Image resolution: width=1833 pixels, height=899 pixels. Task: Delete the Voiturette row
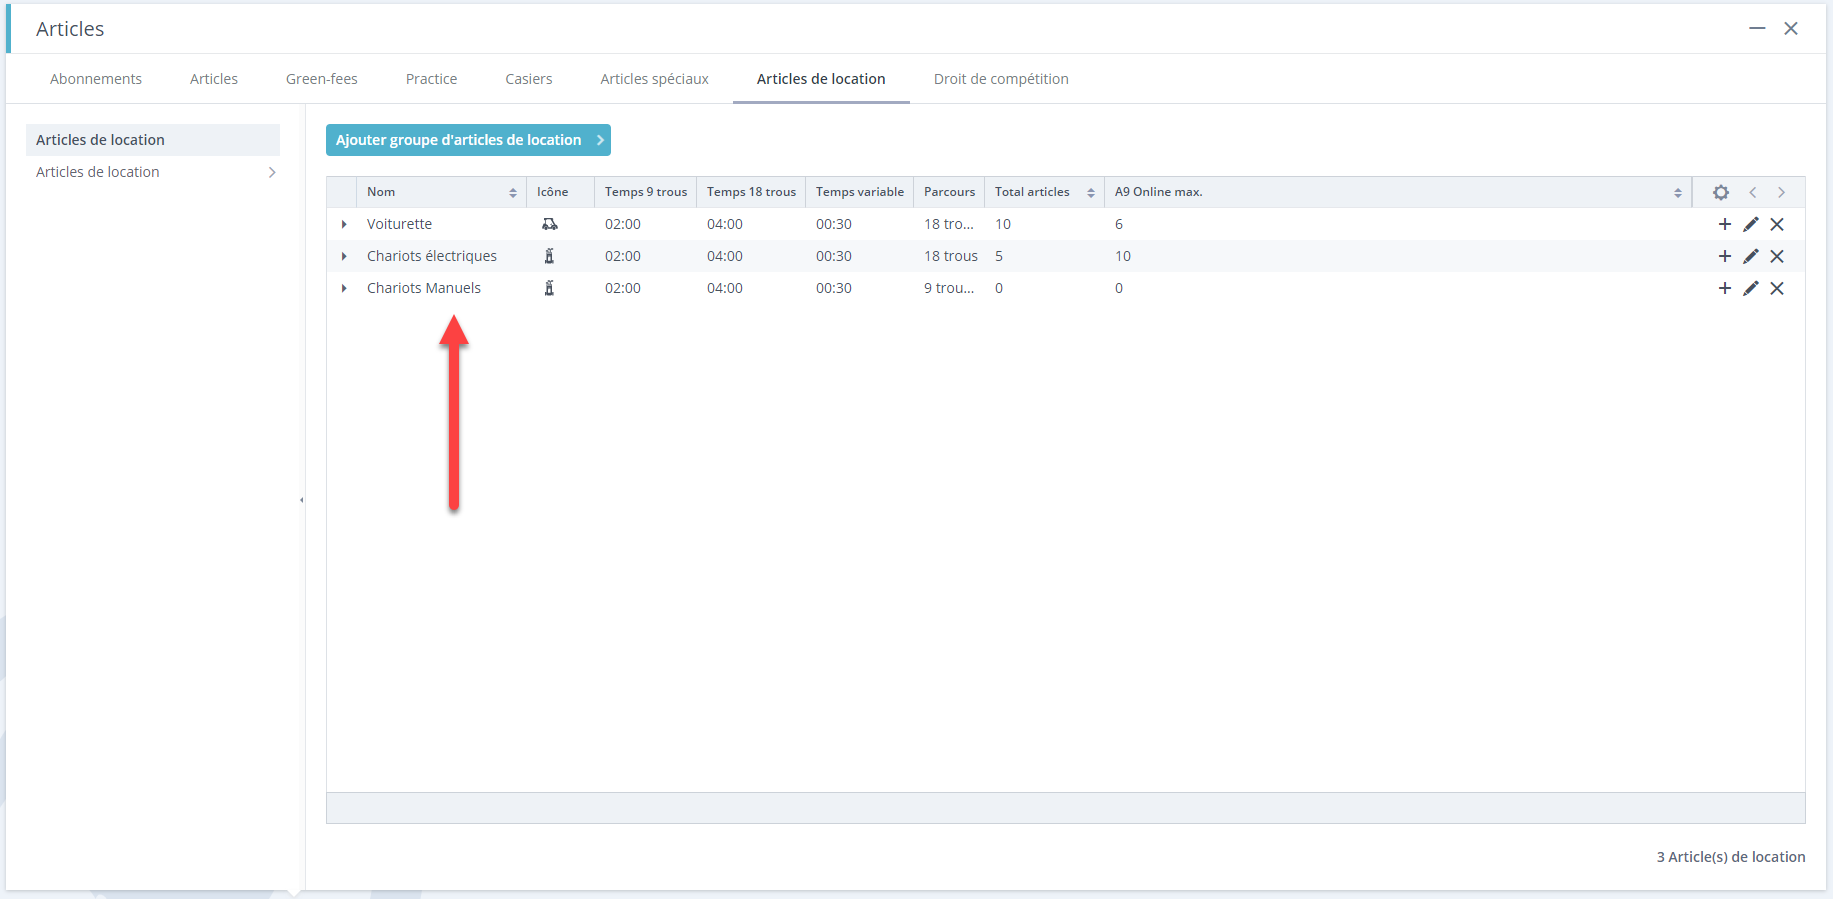click(1777, 224)
